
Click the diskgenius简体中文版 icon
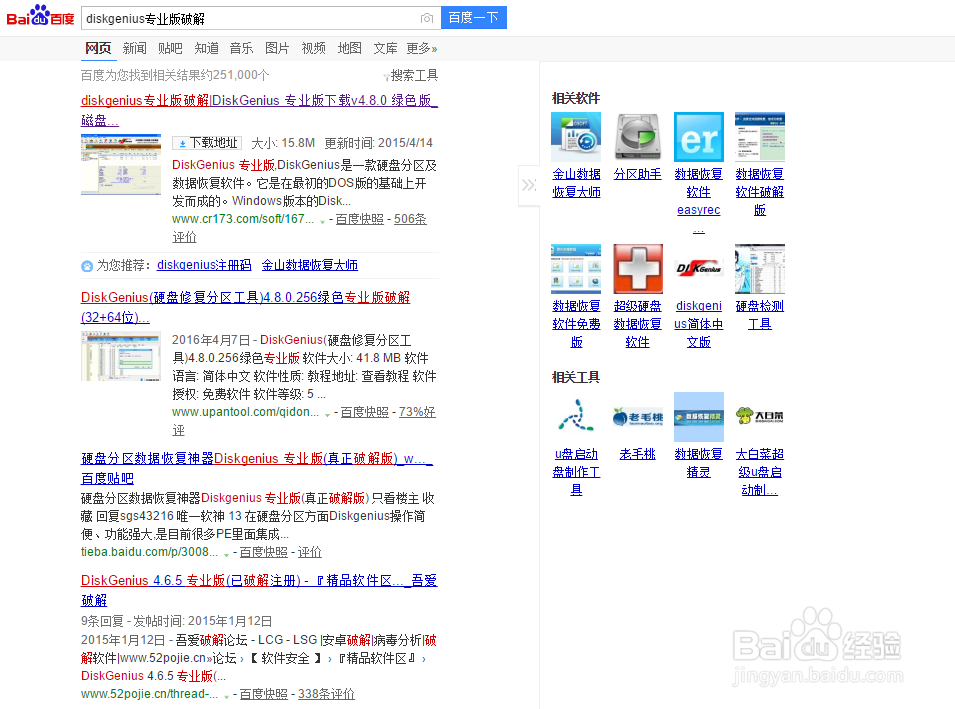(699, 268)
